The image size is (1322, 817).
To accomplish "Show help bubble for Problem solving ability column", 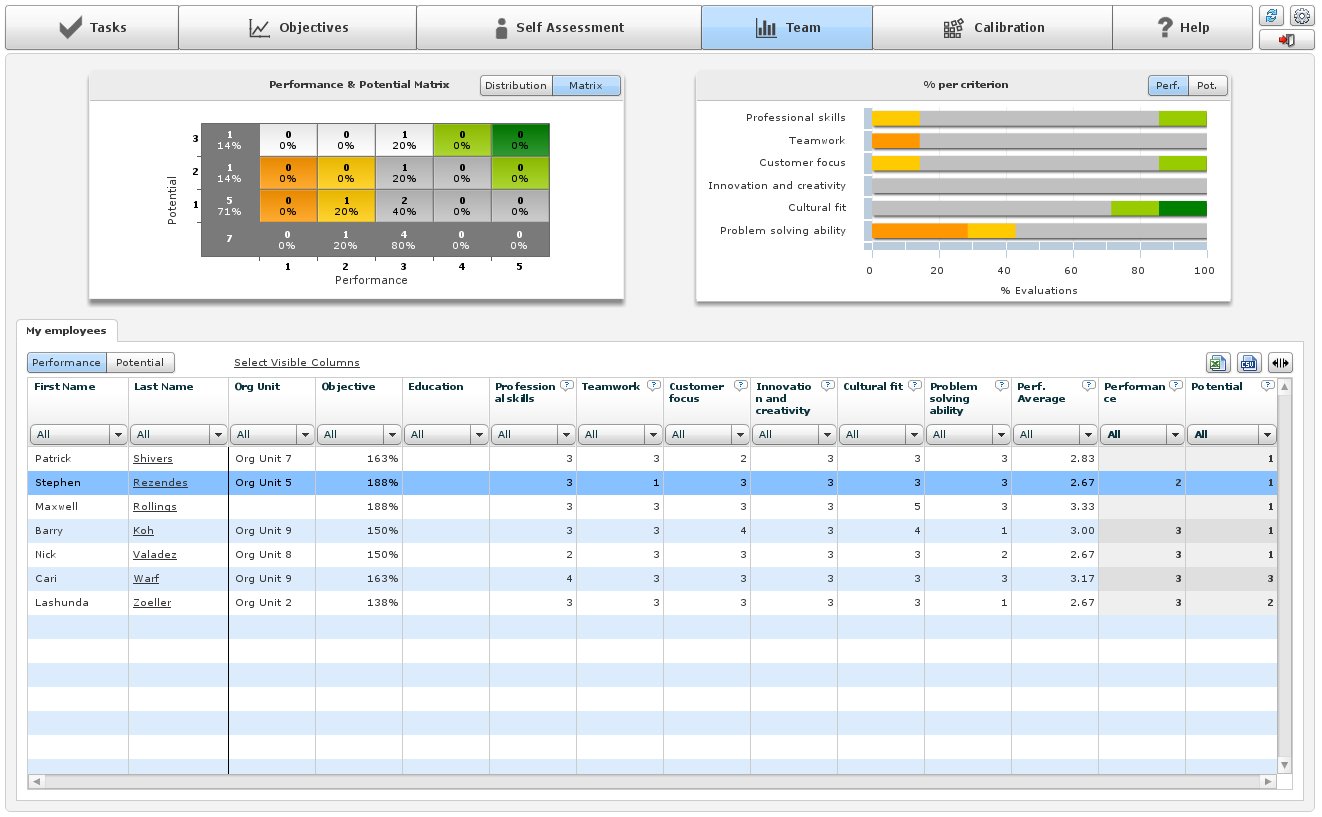I will (x=1001, y=386).
